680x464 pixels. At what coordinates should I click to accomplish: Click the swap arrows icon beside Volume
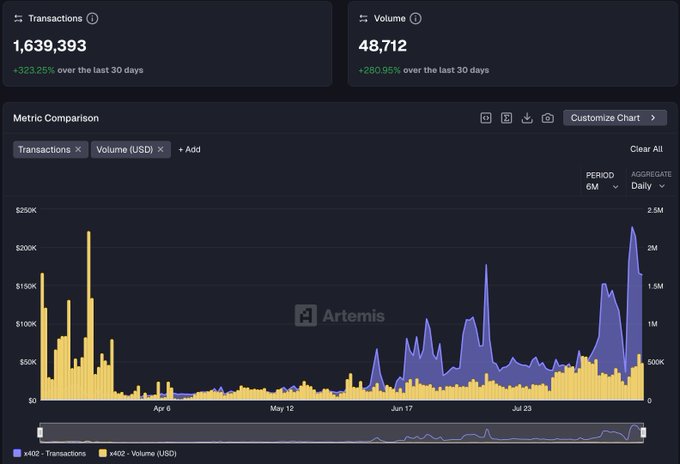(363, 18)
